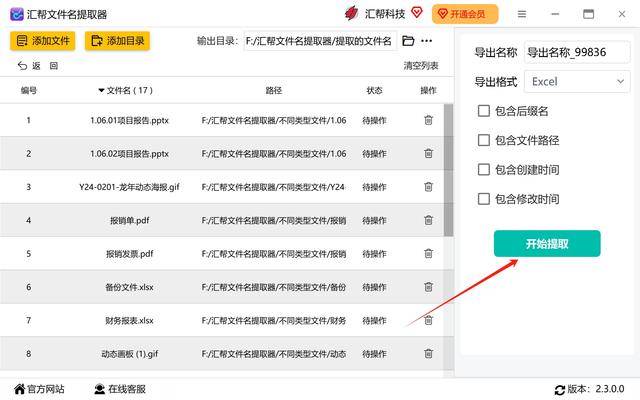640x400 pixels.
Task: Delete the 报销发票.pdf row via trash icon
Action: (428, 253)
